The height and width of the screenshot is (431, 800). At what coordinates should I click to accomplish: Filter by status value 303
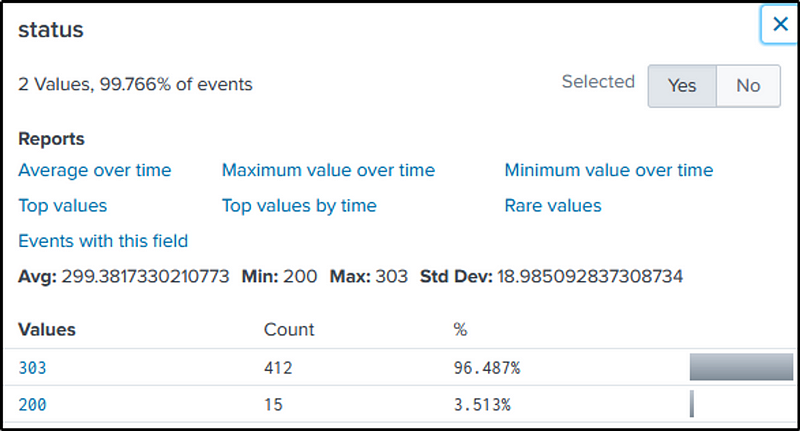(32, 368)
